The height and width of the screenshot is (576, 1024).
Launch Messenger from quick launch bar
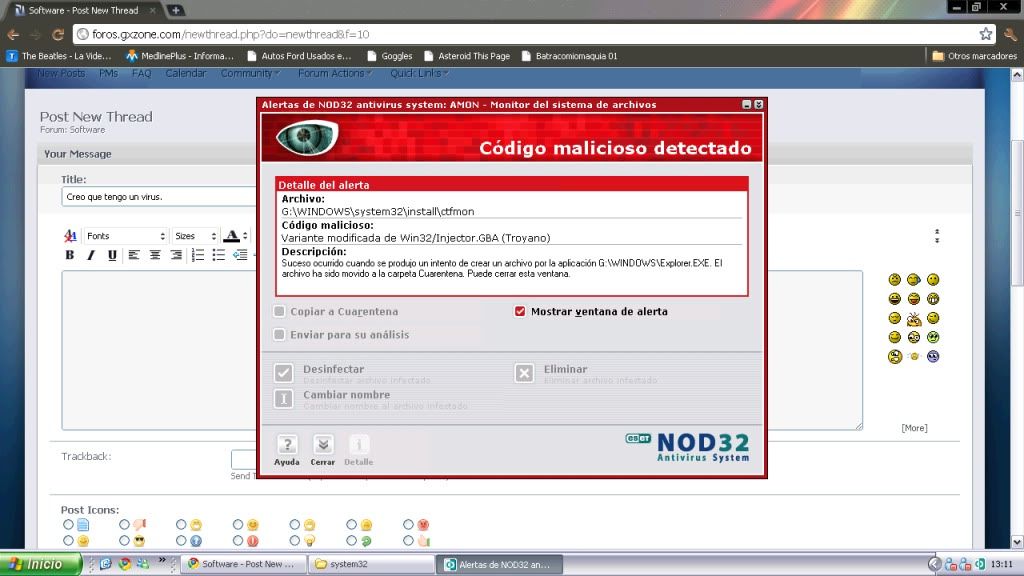pyautogui.click(x=142, y=564)
